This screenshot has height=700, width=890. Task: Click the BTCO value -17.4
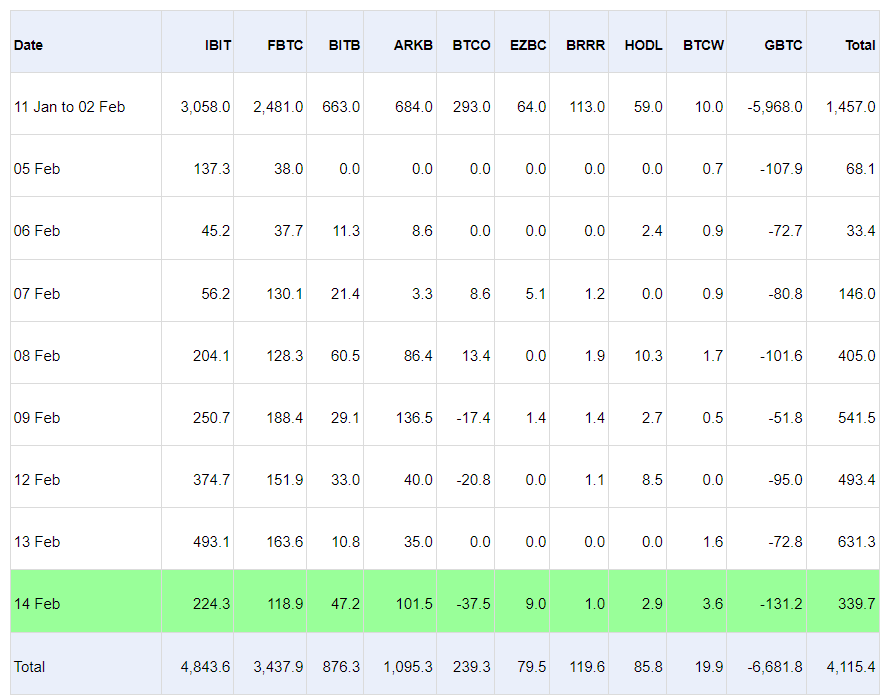click(473, 417)
